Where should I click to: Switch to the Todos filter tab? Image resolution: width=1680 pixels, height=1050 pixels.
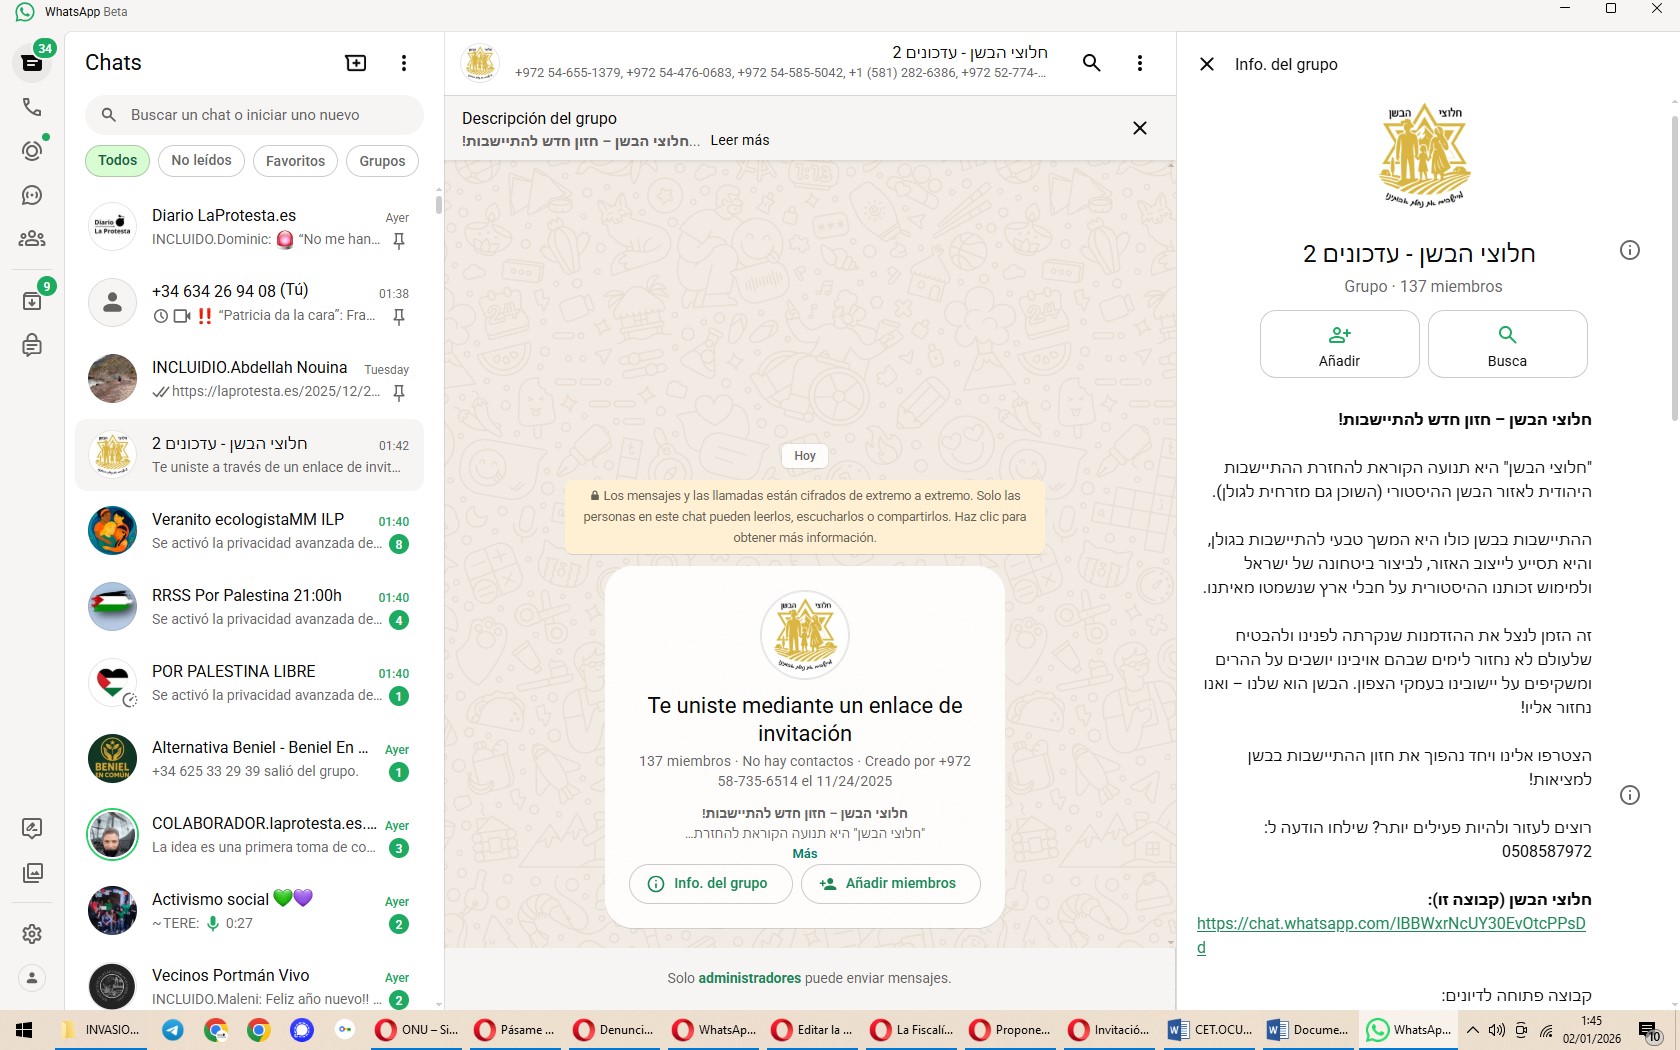[117, 160]
